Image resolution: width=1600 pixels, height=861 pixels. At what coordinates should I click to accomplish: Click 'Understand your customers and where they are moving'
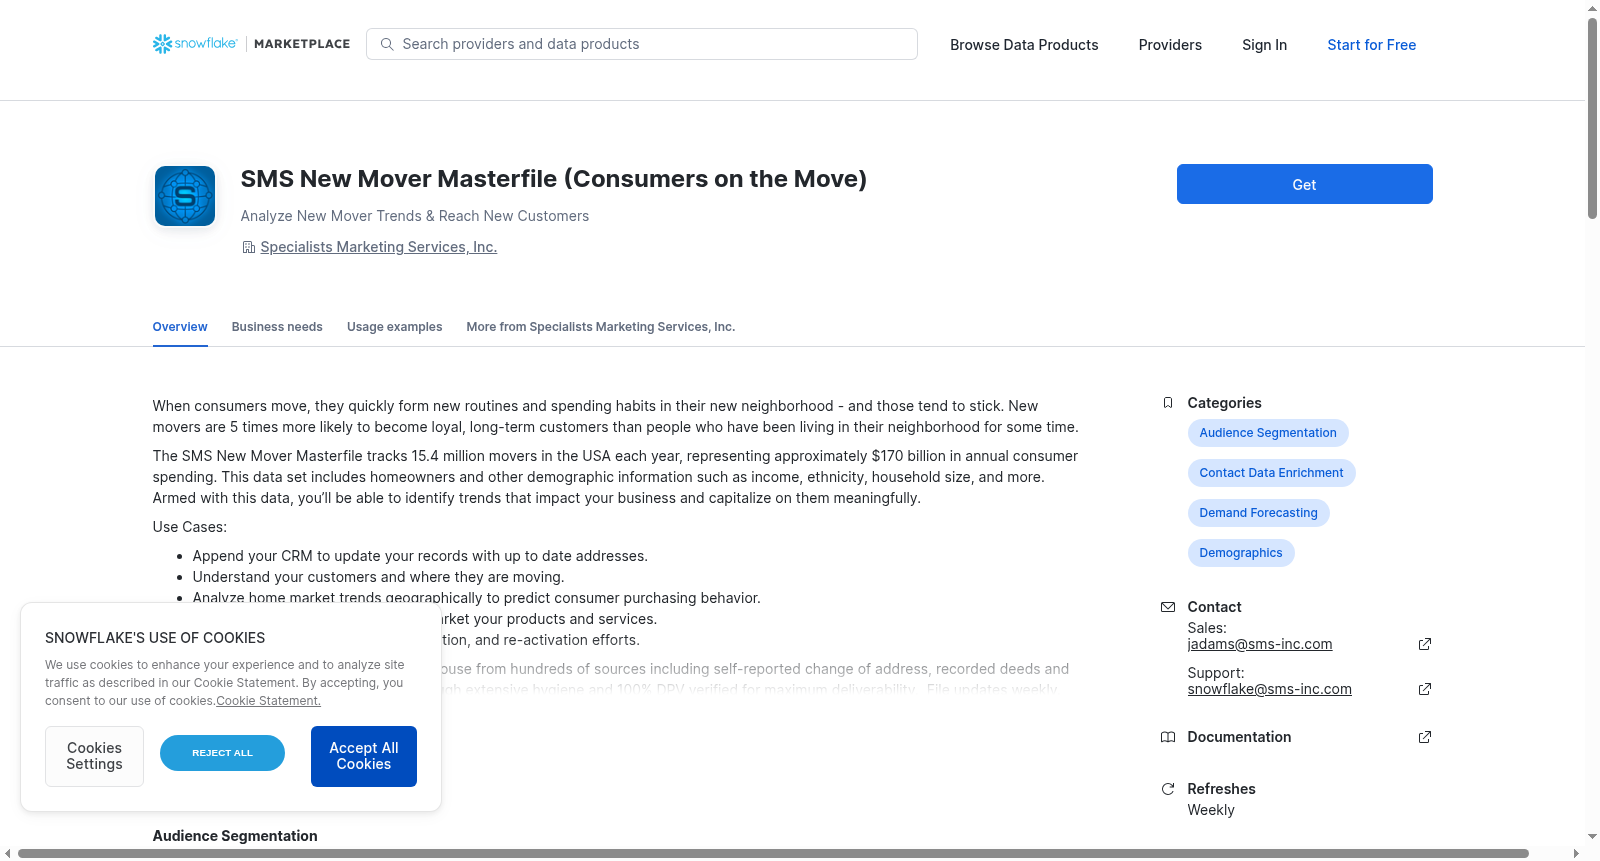pos(378,577)
